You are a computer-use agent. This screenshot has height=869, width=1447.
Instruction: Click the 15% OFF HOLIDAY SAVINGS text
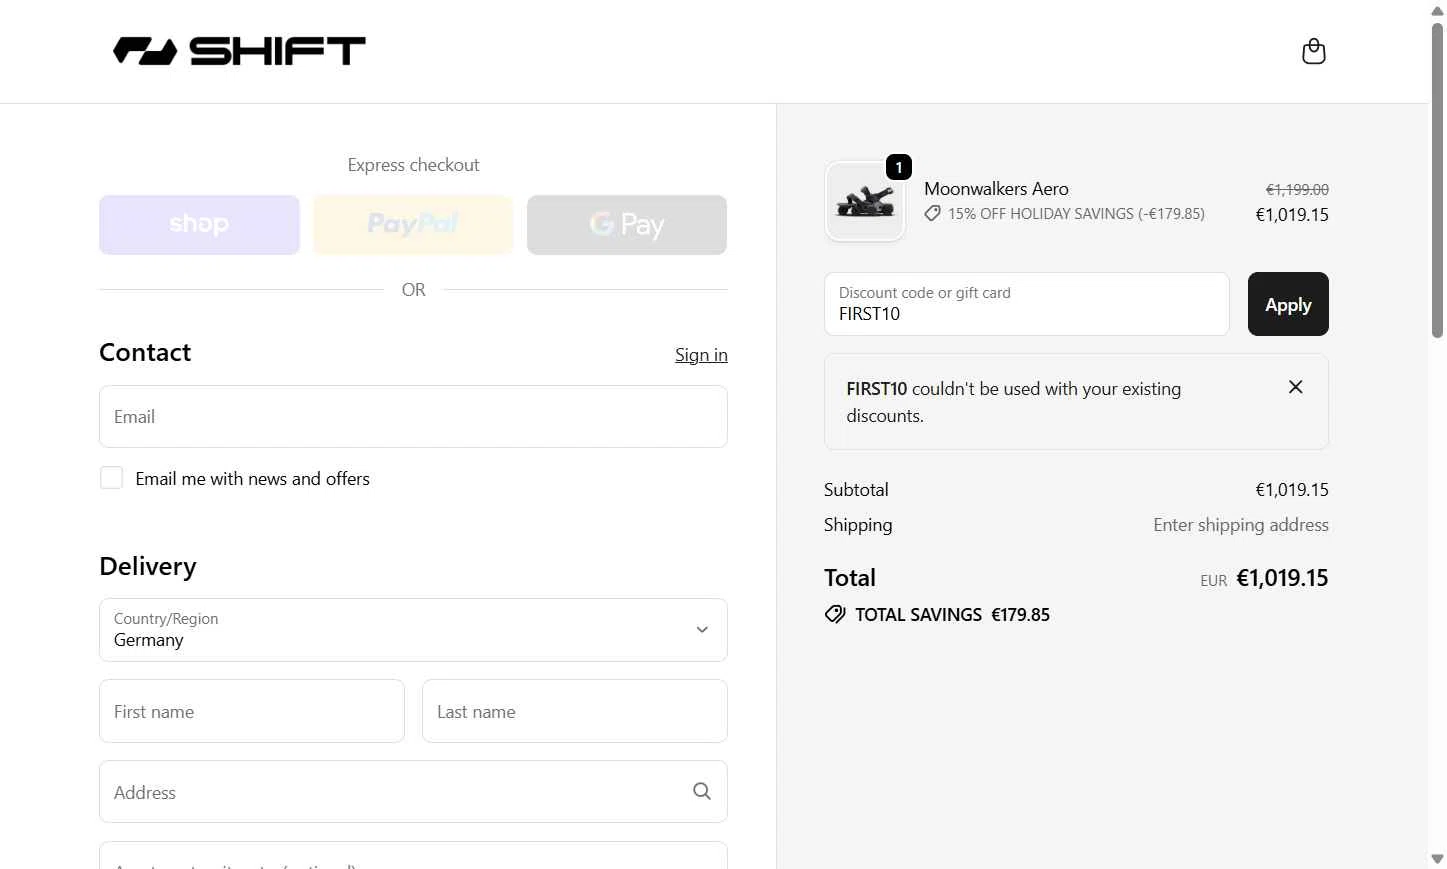(x=1076, y=214)
